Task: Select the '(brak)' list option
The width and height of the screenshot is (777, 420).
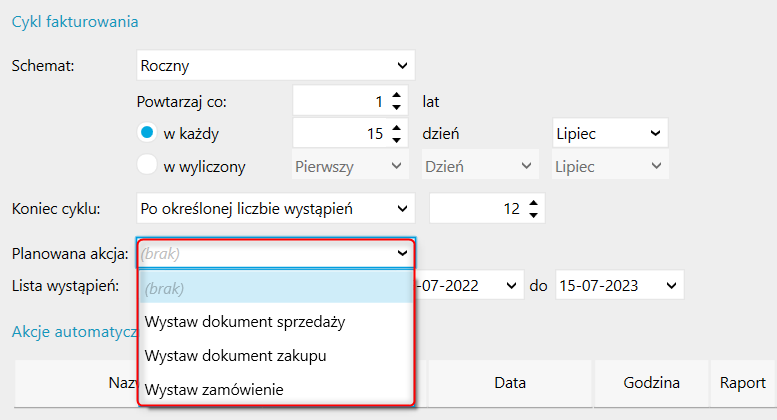Action: click(167, 289)
